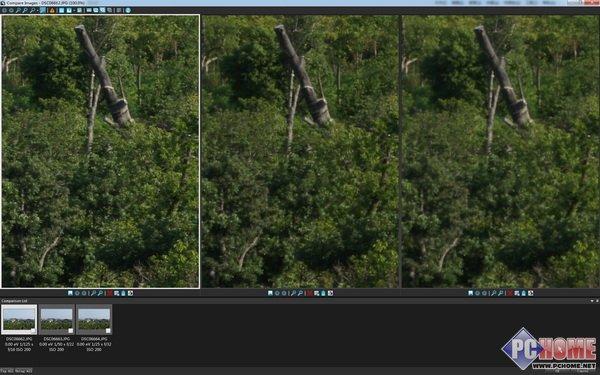Viewport: 600px width, 375px height.
Task: Zoom out on the right image pane
Action: 501,293
